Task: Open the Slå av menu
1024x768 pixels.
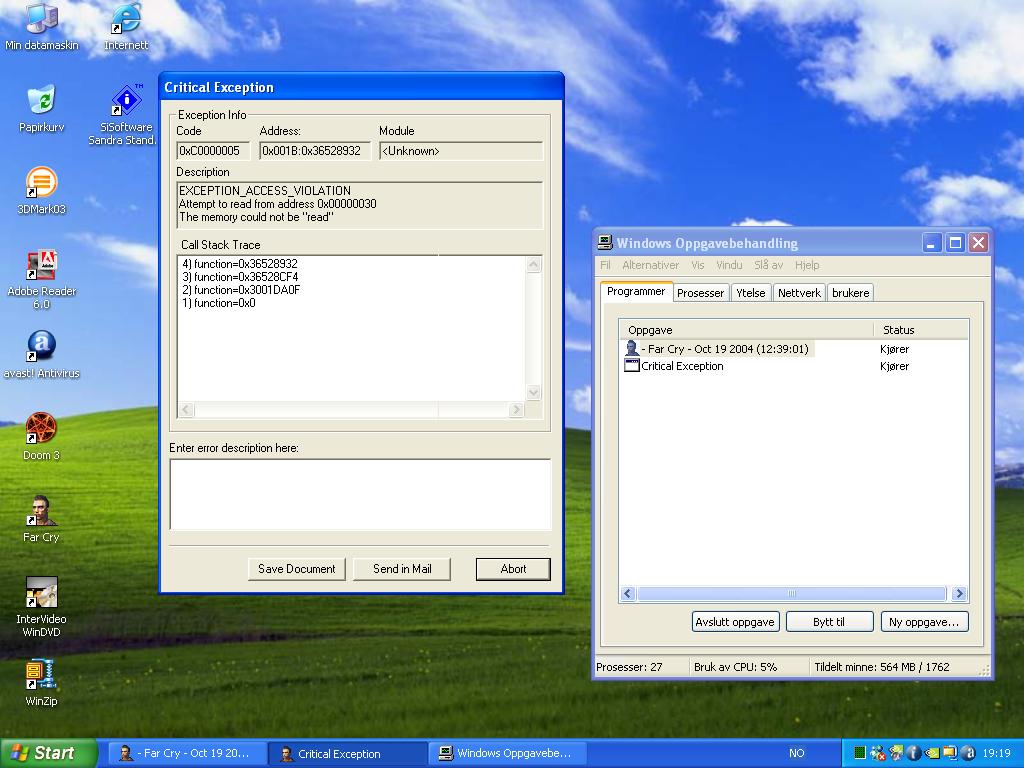Action: click(x=768, y=265)
